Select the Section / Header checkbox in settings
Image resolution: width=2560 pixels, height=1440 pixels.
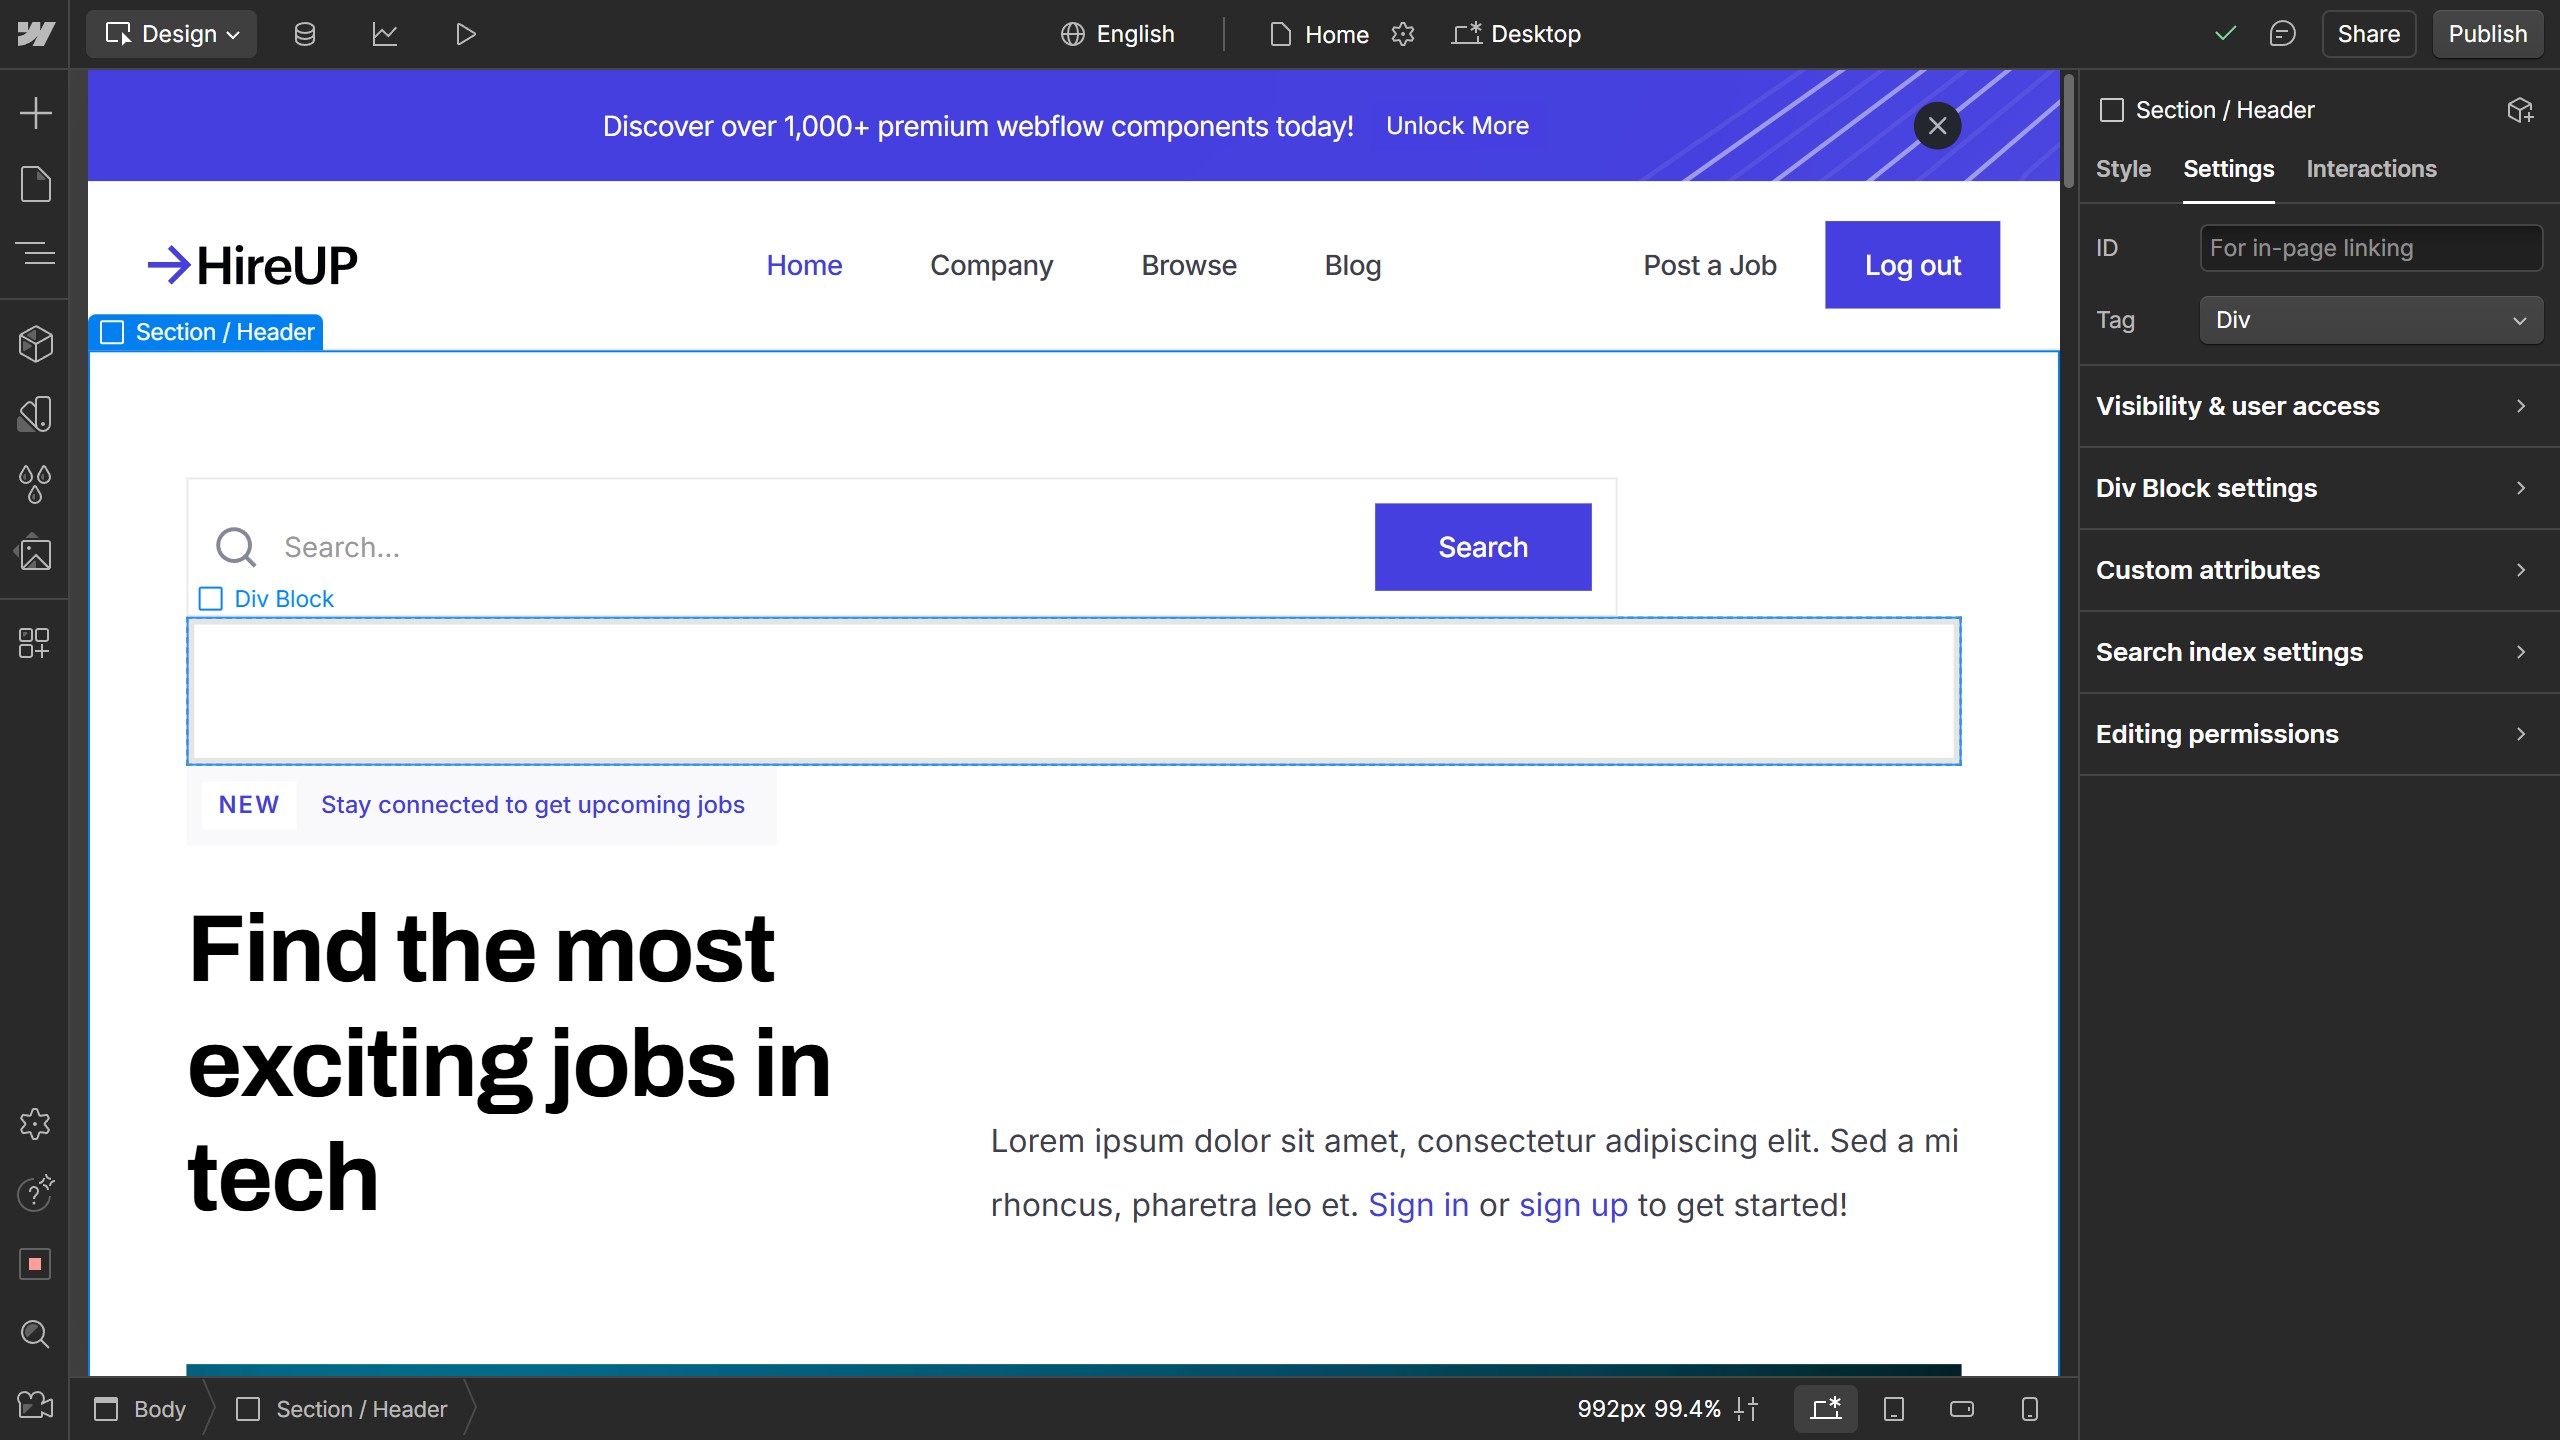point(2113,109)
